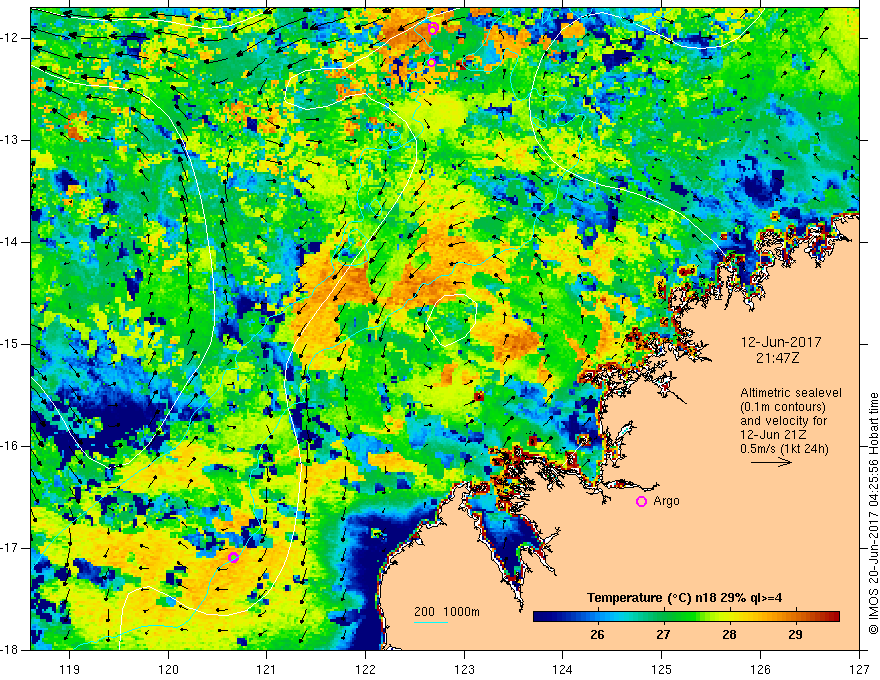Click latitude axis label -12
This screenshot has width=880, height=680.
[x=10, y=38]
